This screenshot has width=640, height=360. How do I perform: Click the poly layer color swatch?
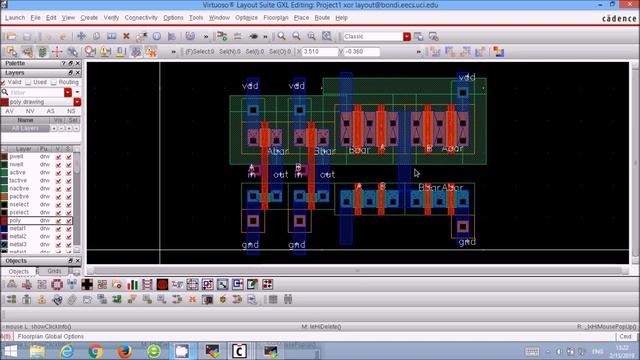(x=4, y=220)
